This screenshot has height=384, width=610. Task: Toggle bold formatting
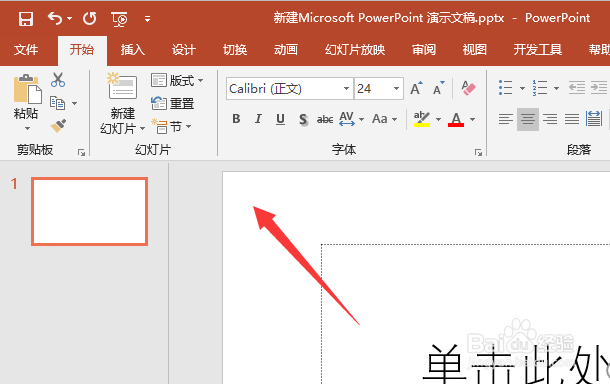pos(236,119)
